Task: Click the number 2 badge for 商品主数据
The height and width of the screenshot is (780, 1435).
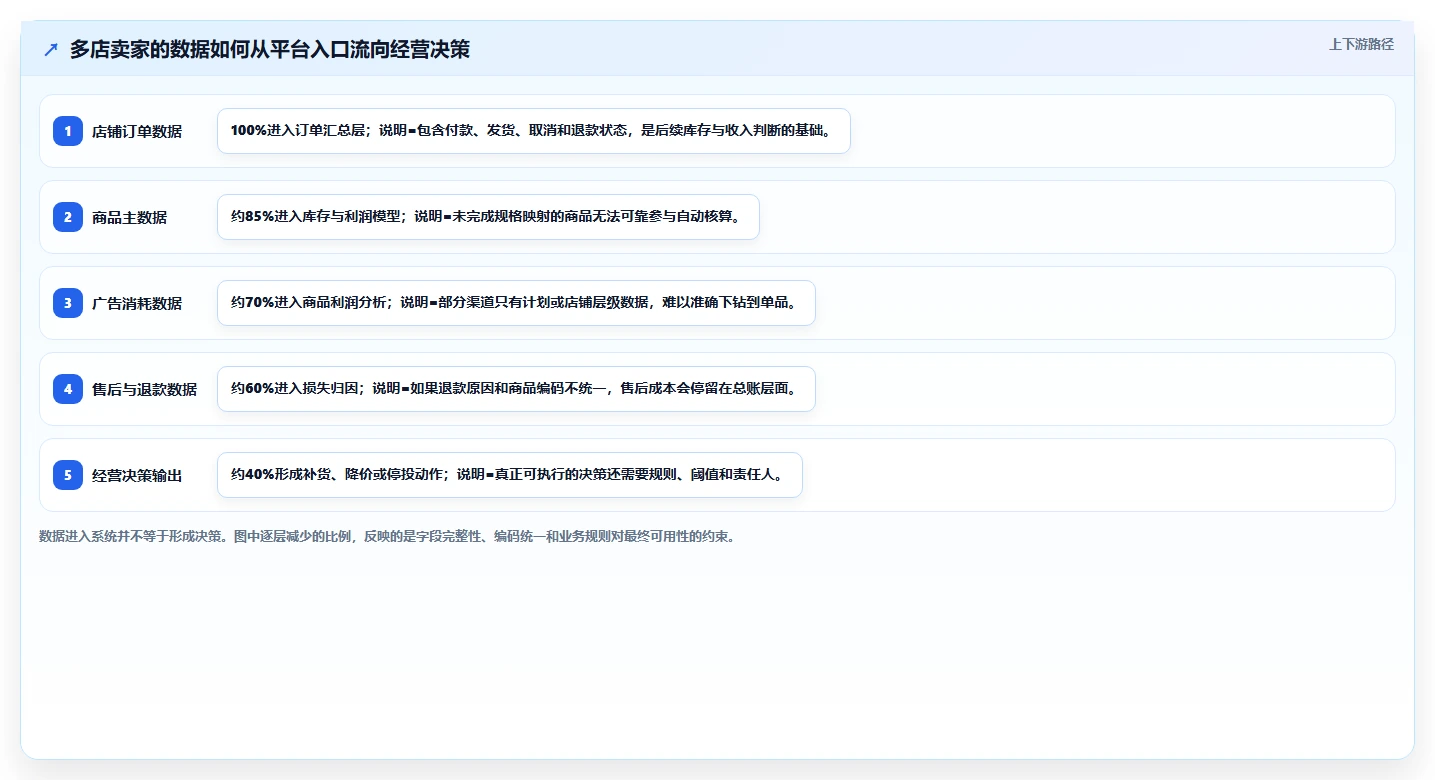Action: [x=68, y=217]
